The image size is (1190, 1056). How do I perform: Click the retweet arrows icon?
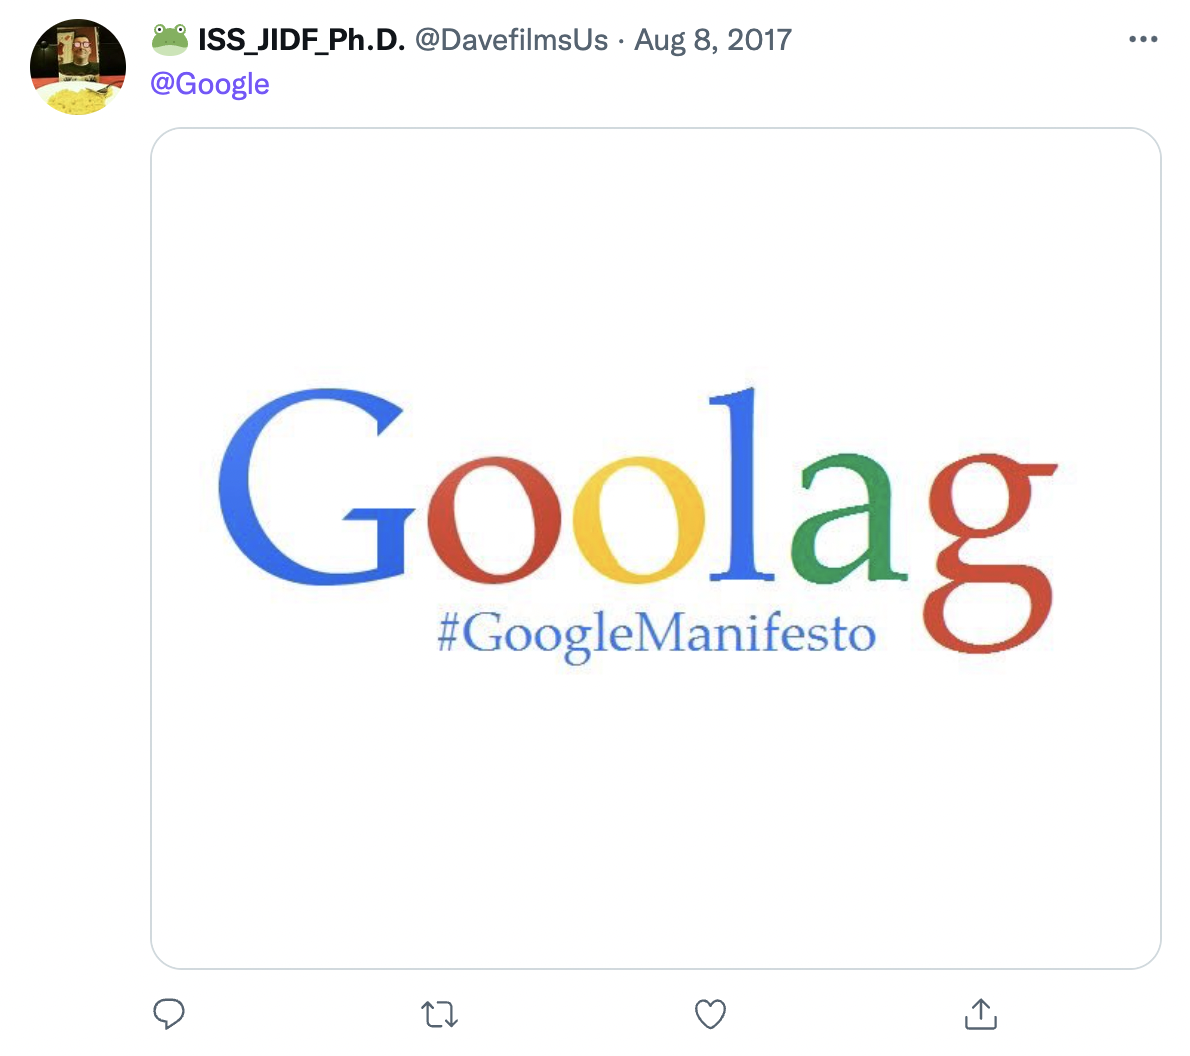pyautogui.click(x=440, y=1015)
